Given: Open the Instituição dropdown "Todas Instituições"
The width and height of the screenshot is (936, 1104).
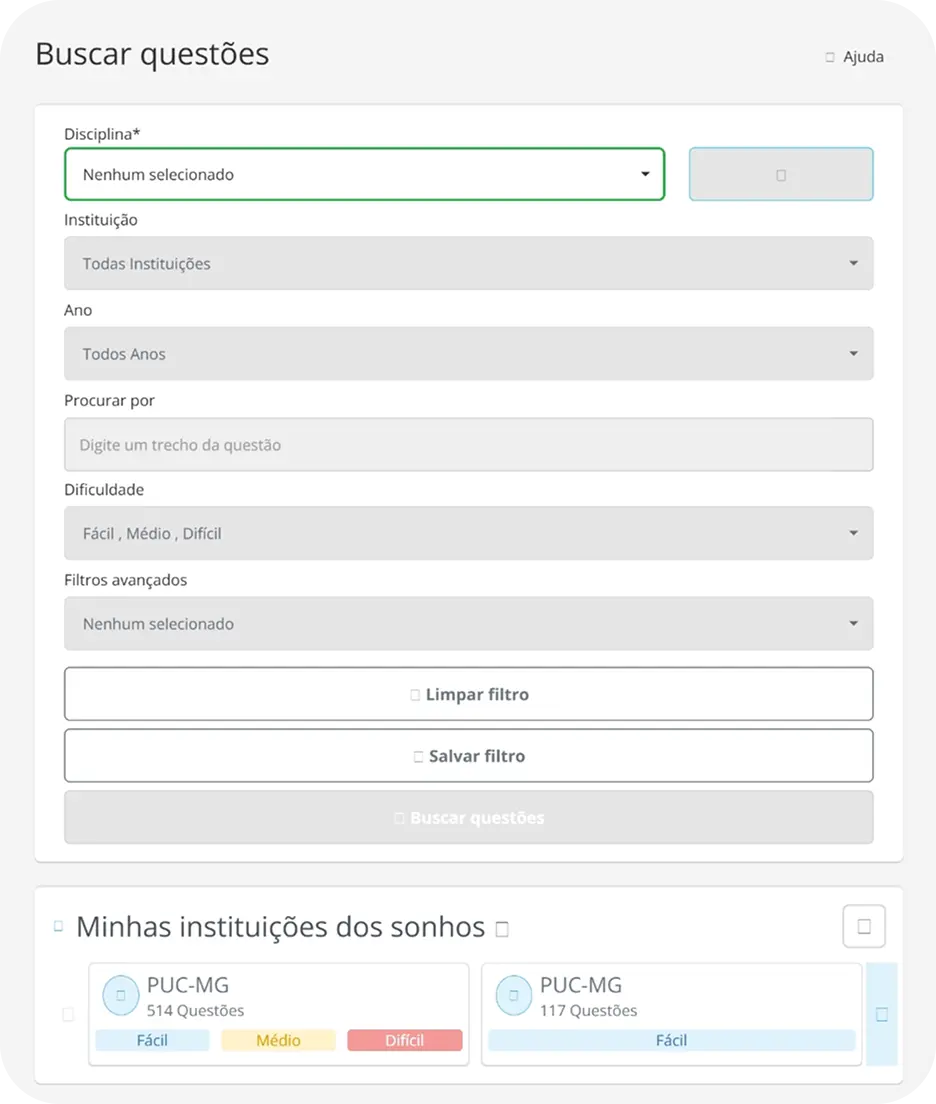Looking at the screenshot, I should click(x=468, y=263).
